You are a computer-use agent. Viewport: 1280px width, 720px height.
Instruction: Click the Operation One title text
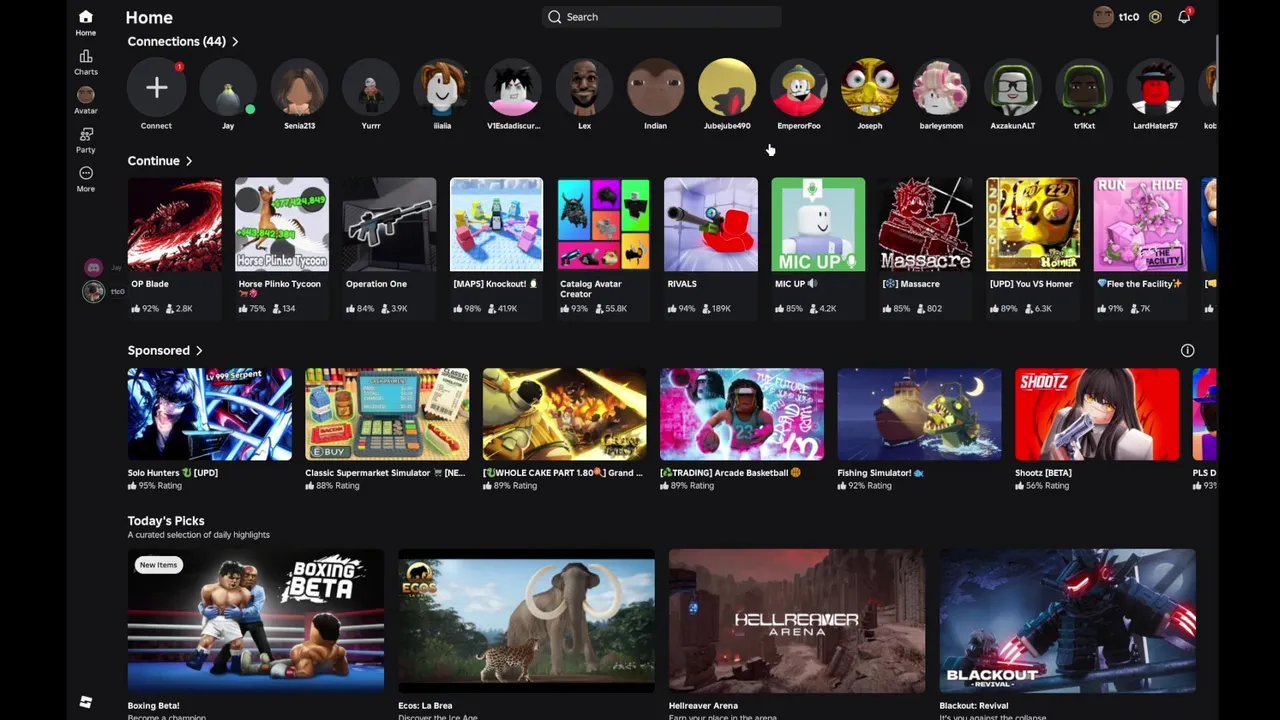pos(376,284)
